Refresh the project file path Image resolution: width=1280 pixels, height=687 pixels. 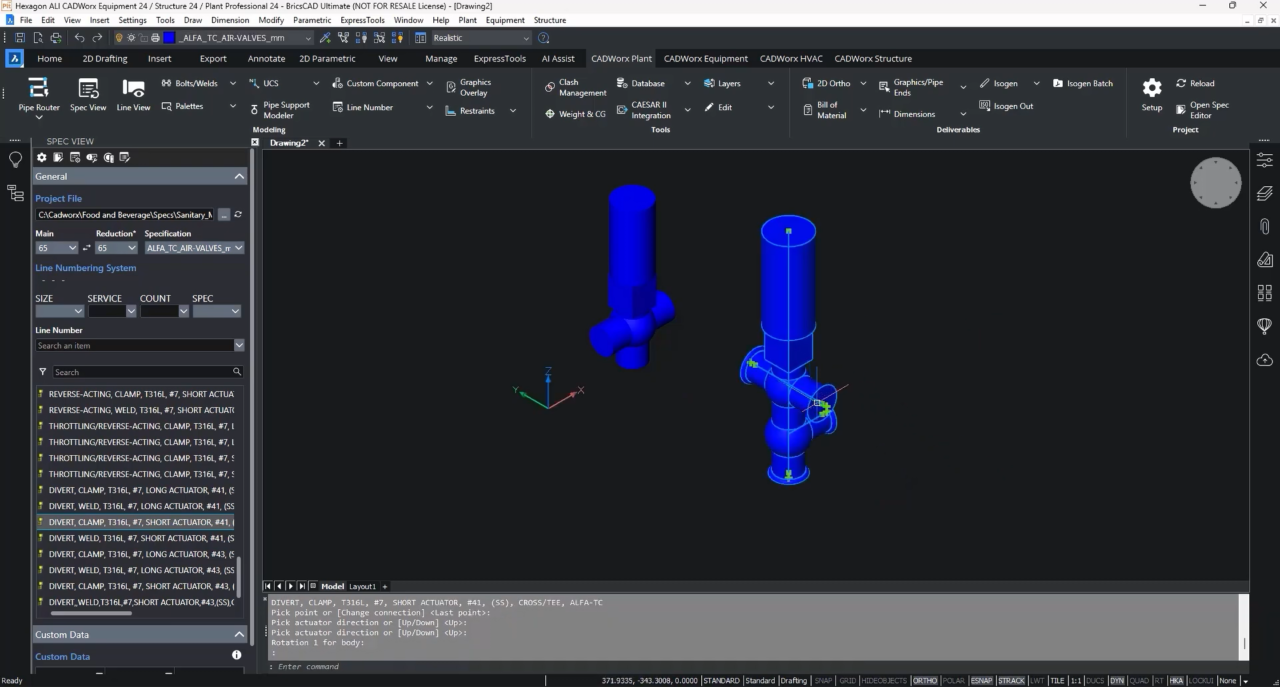coord(238,215)
